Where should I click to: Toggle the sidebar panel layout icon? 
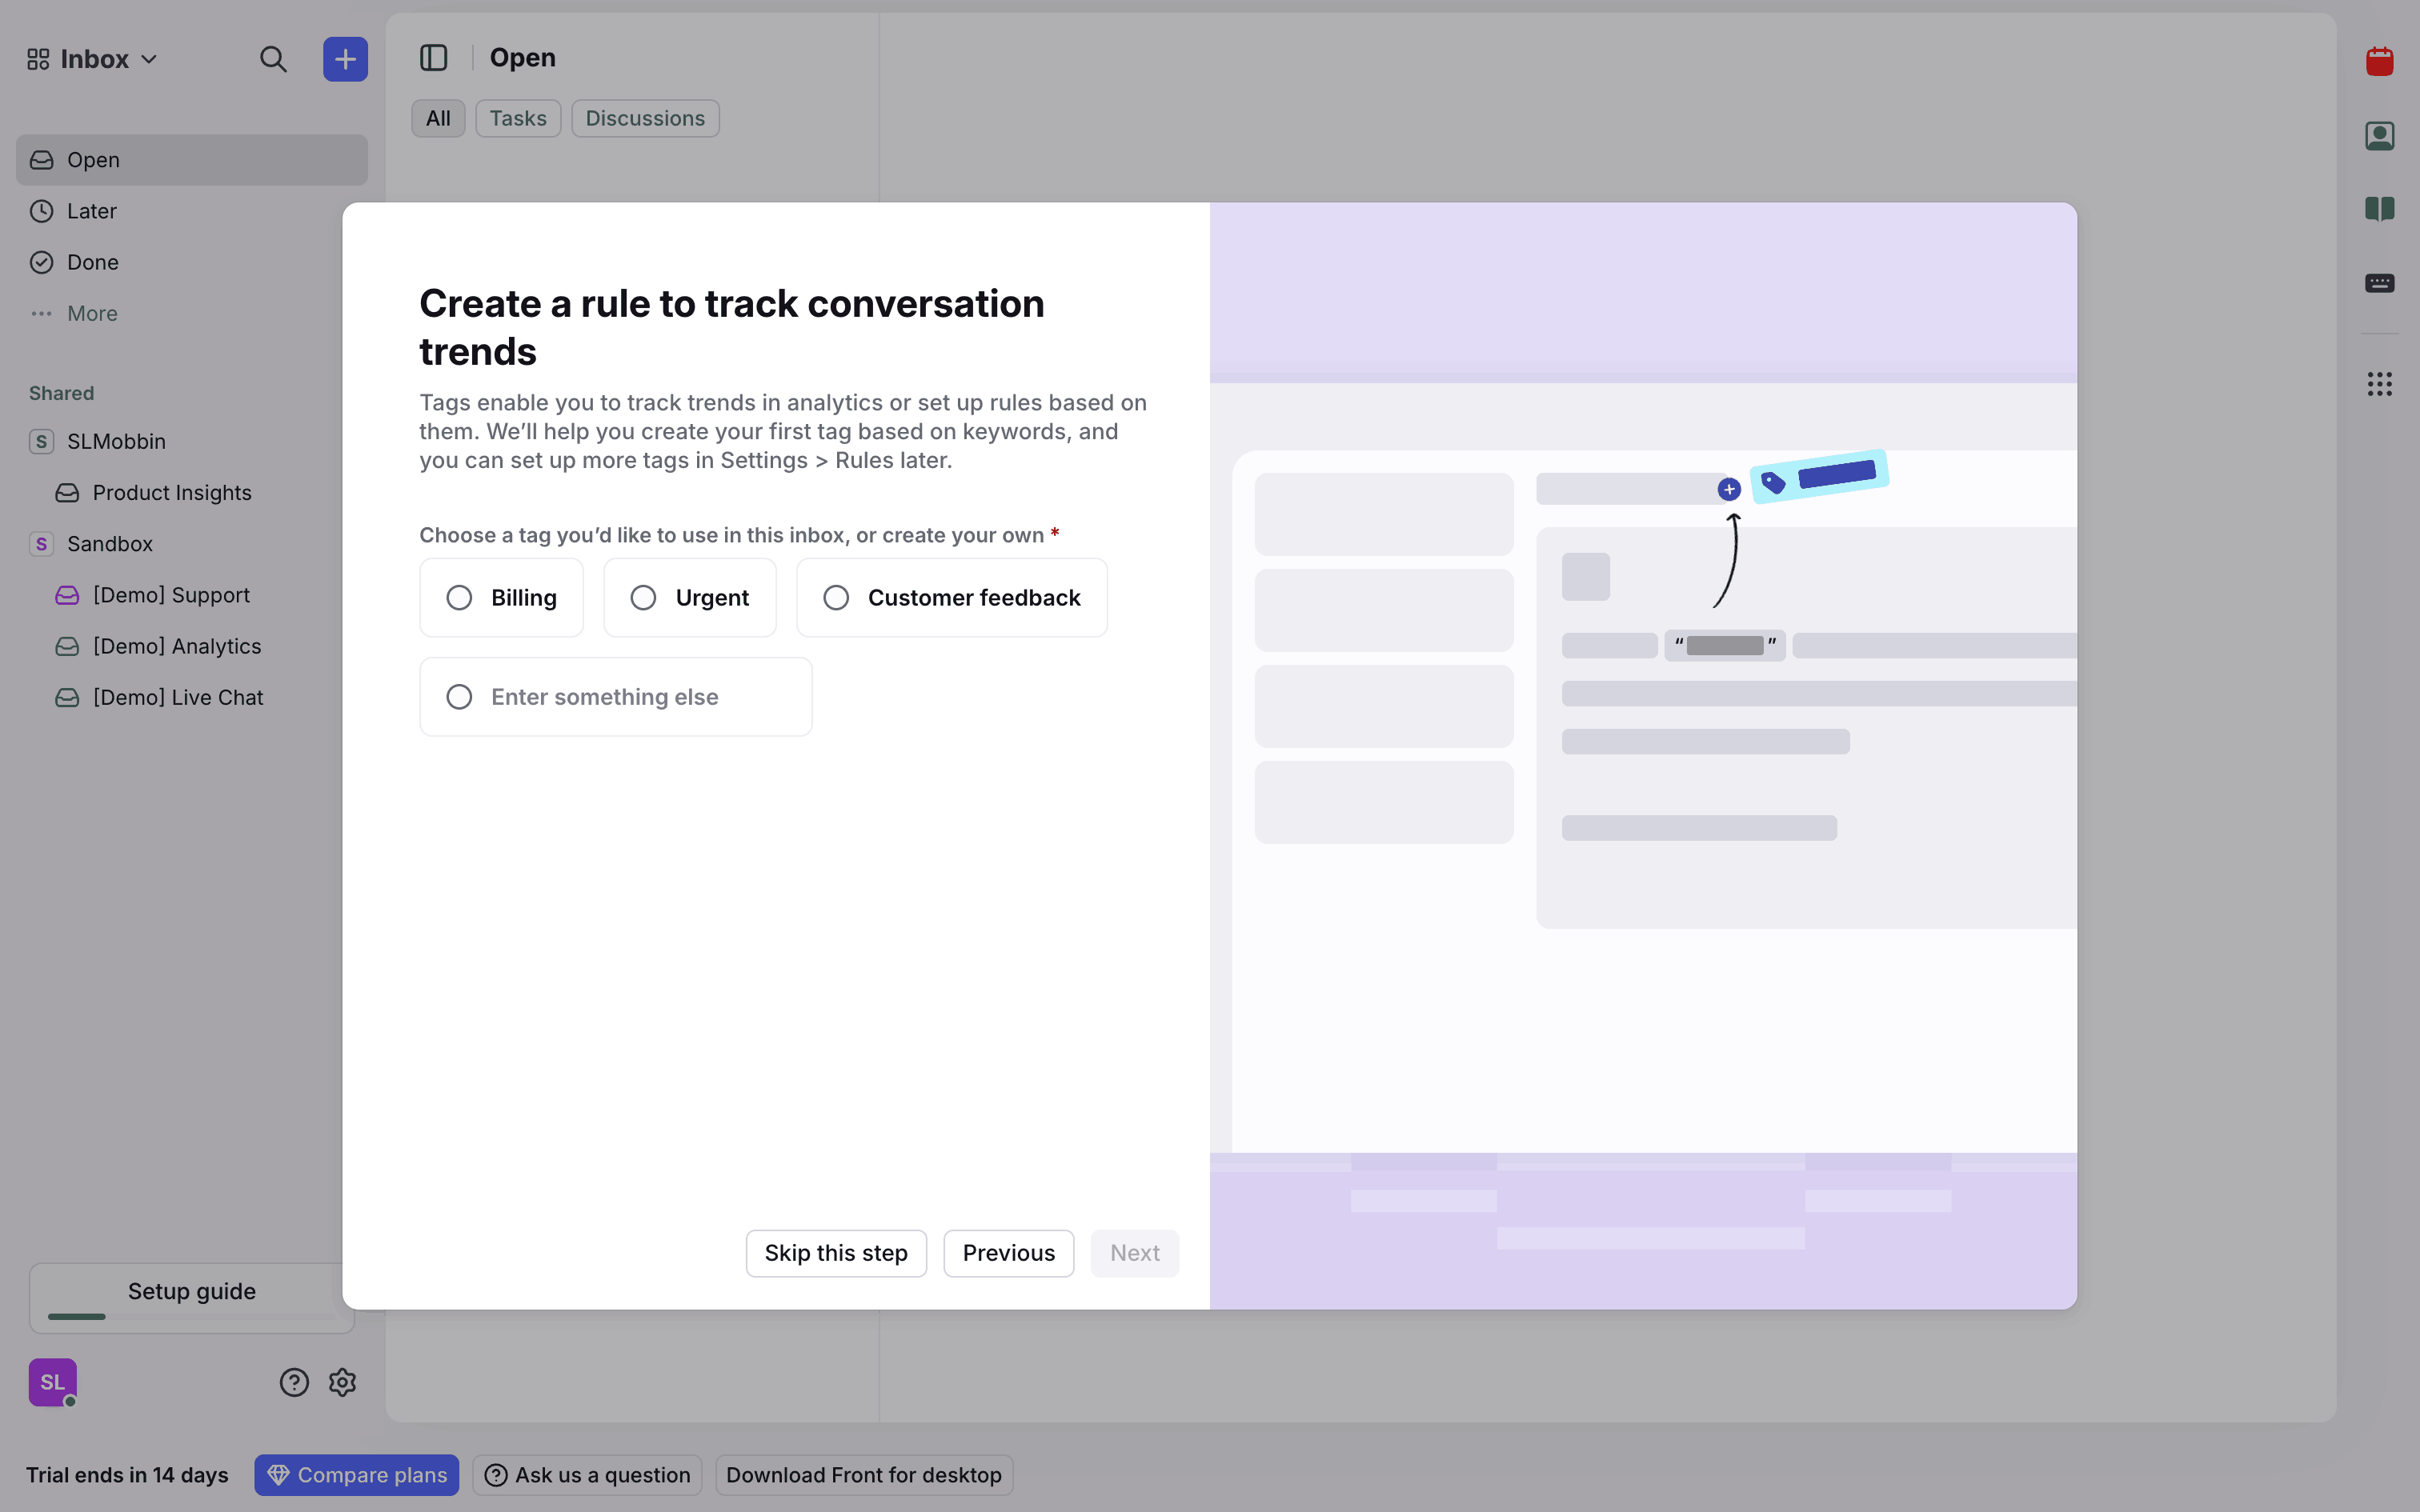(433, 58)
